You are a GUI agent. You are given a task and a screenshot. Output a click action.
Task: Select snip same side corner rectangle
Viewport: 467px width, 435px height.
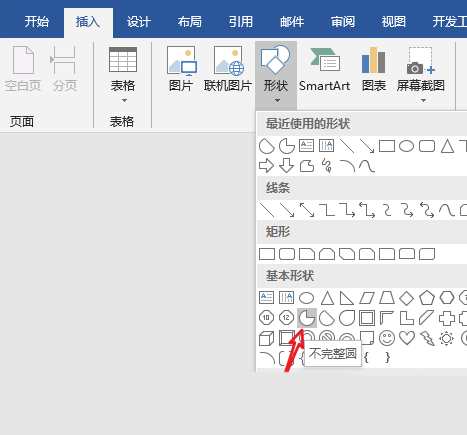327,254
